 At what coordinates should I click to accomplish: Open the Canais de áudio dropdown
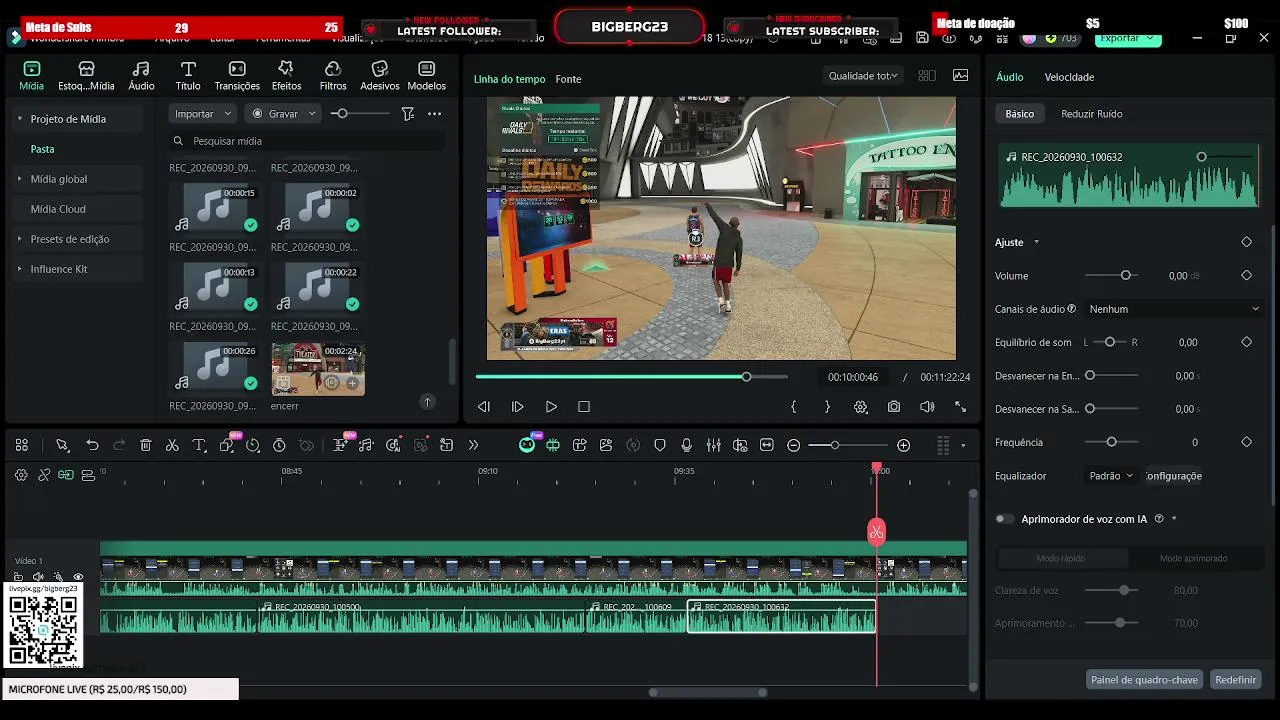[x=1174, y=309]
